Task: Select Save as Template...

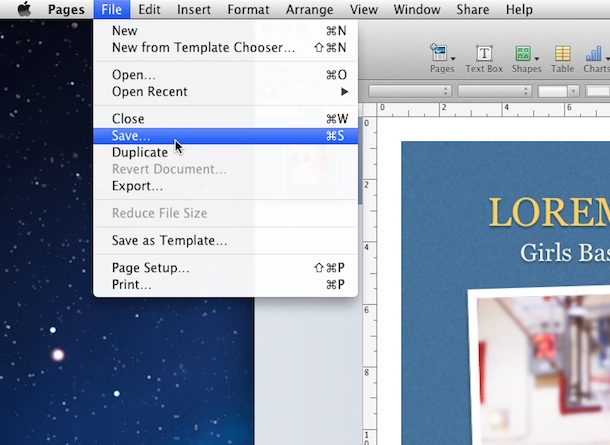Action: 225,240
